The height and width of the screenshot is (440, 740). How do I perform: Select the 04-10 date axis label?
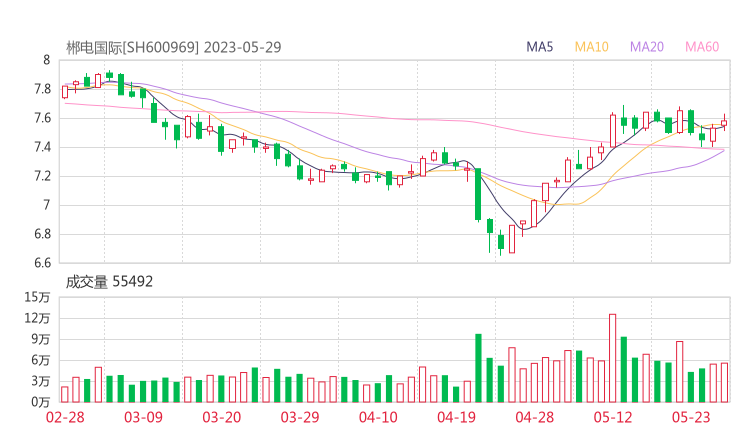pyautogui.click(x=378, y=417)
